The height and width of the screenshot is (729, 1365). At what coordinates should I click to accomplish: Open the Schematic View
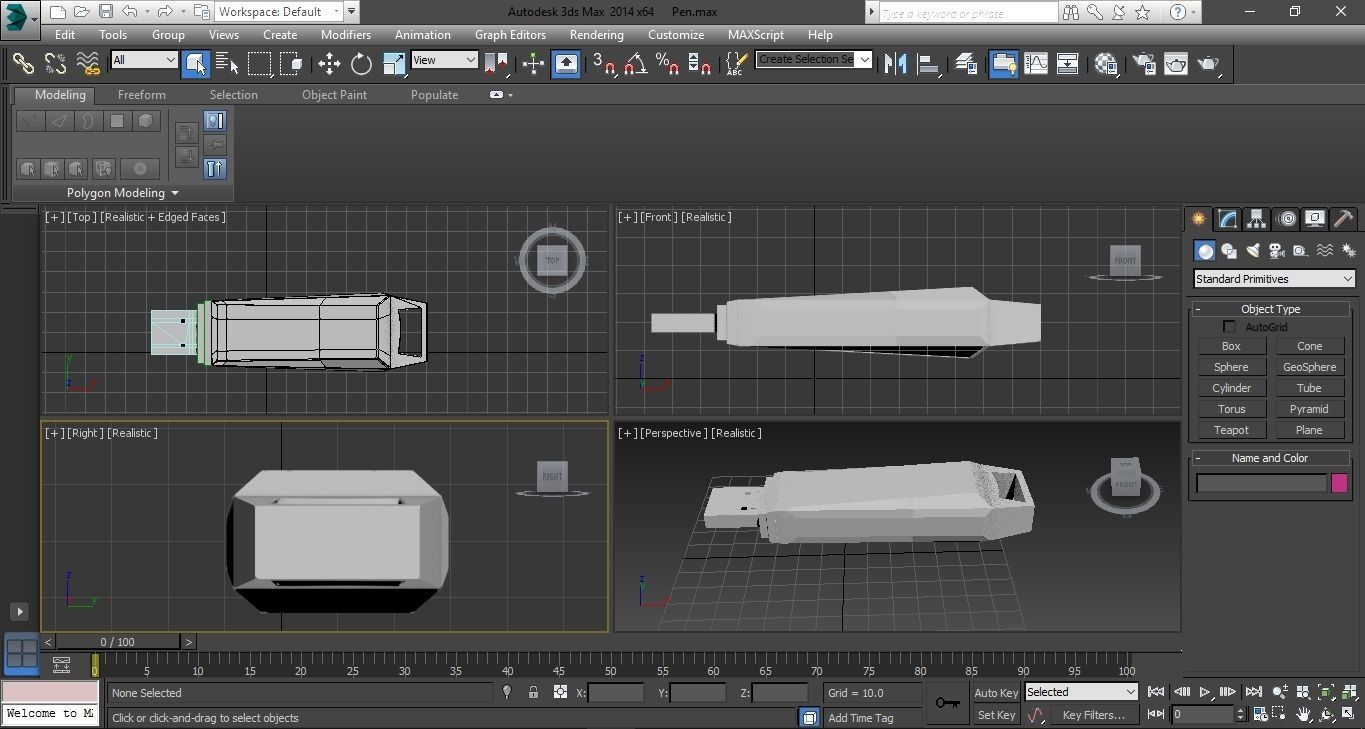point(1068,63)
